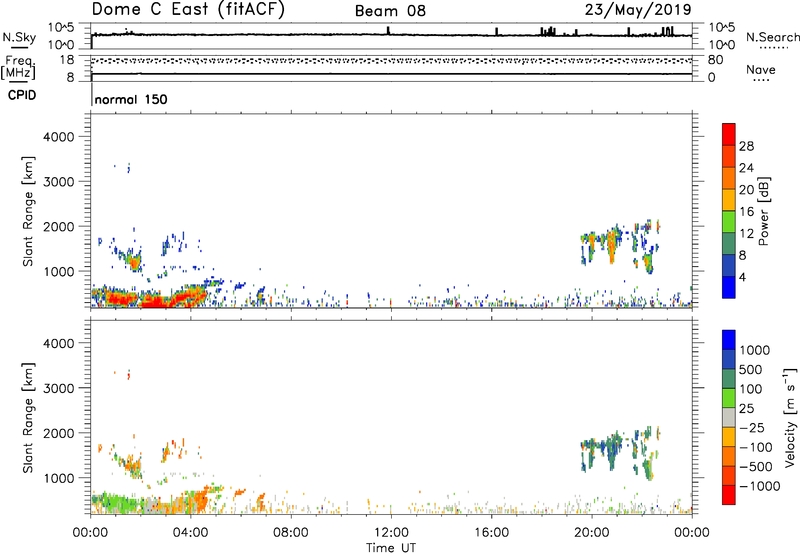Screen dimensions: 800x554
Task: Click the '08:00' time axis tick label
Action: (x=291, y=533)
